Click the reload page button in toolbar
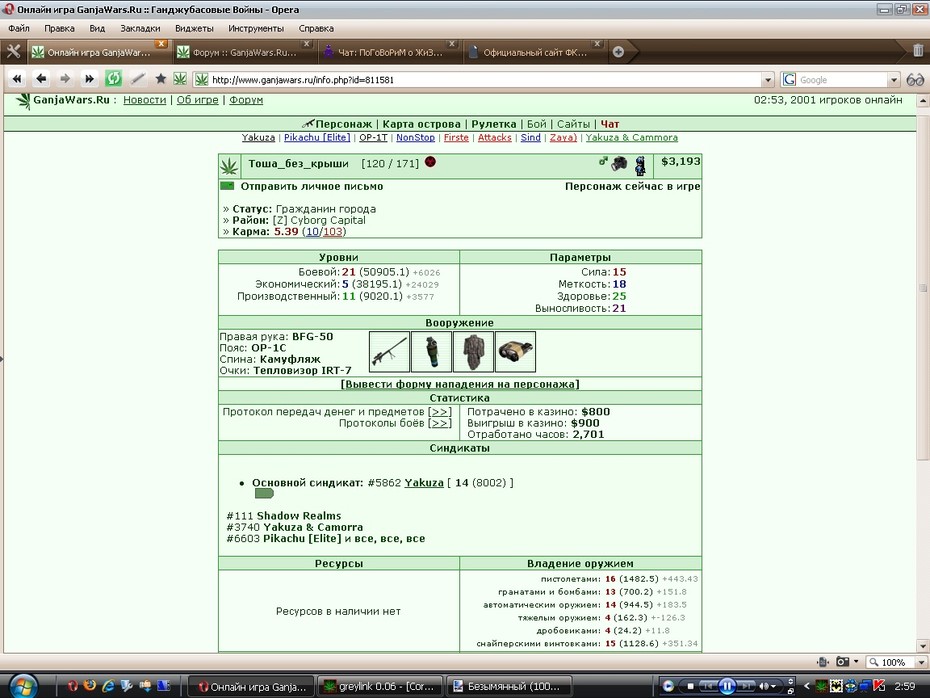This screenshot has width=930, height=698. pos(113,78)
